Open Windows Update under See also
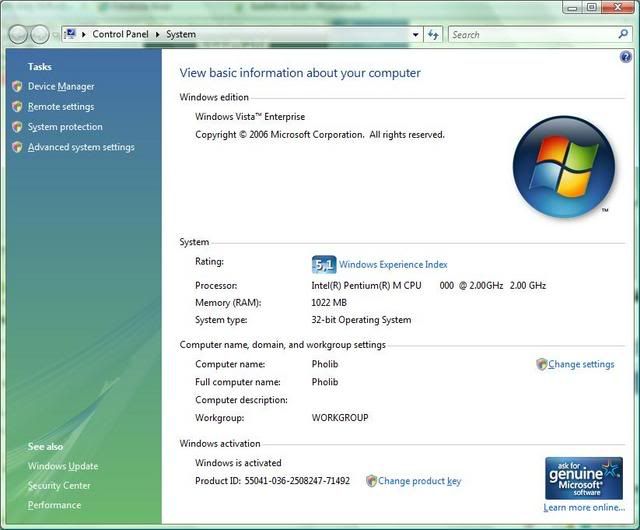Screen dimensions: 640x530 tap(63, 466)
